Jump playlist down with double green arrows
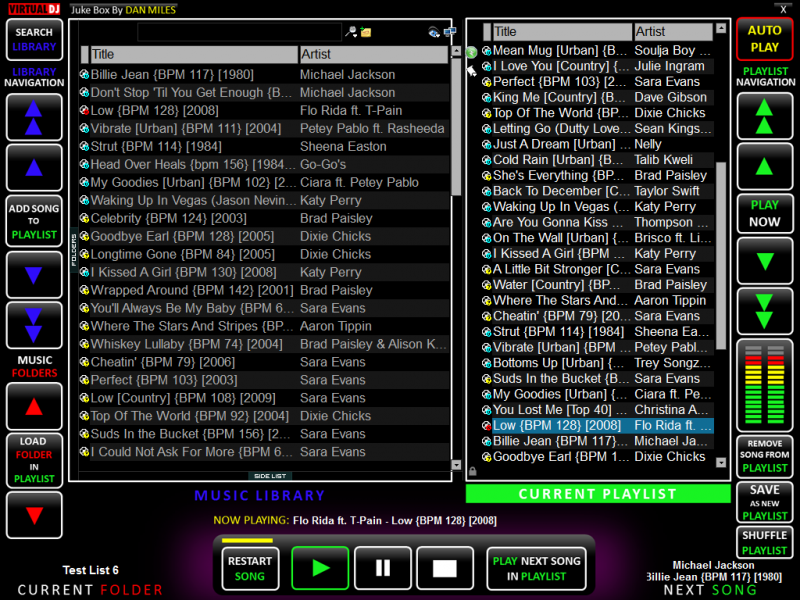This screenshot has width=800, height=600. click(765, 311)
